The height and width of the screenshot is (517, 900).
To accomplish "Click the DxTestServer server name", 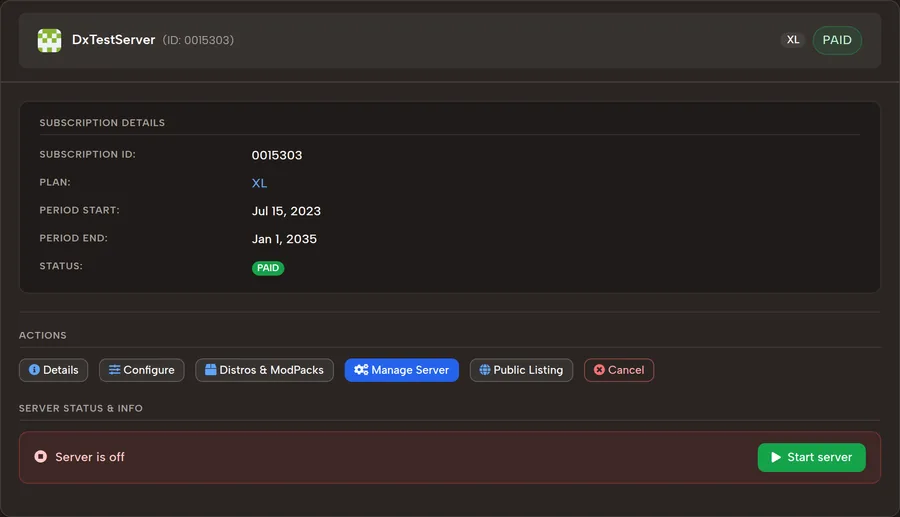I will click(114, 40).
